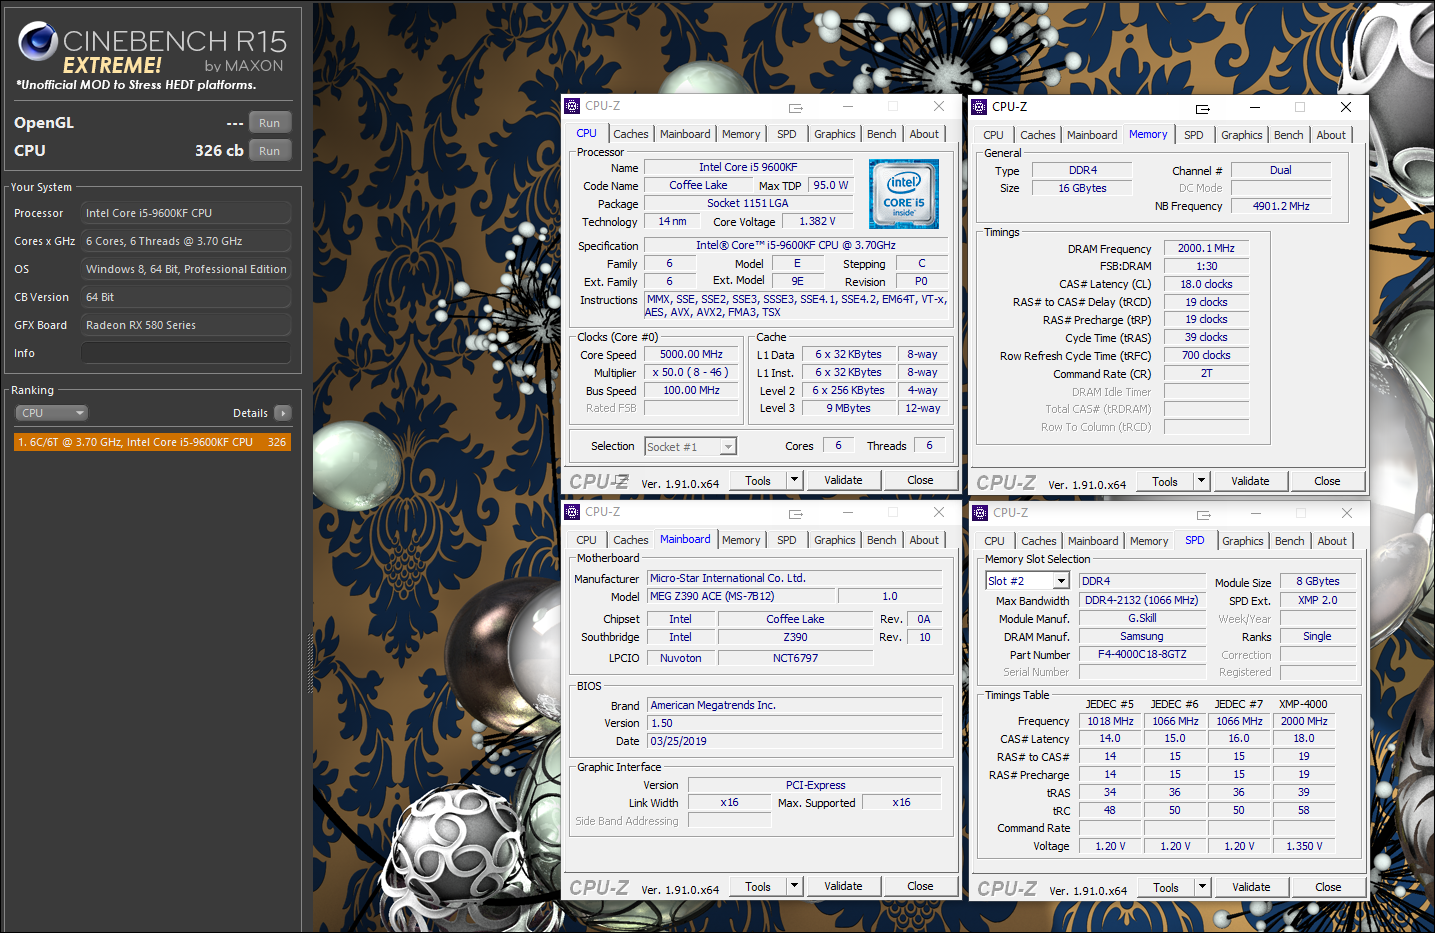Switch to Caches tab in the CPU tab window

(x=631, y=134)
